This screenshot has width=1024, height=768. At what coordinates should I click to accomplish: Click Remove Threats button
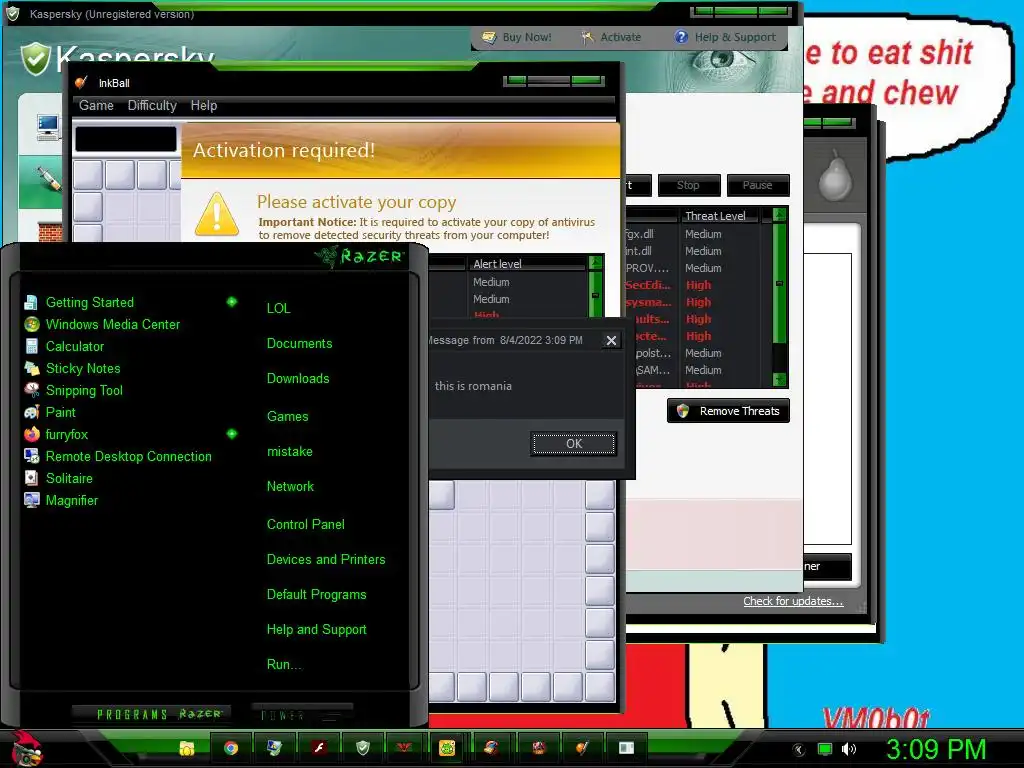coord(728,411)
